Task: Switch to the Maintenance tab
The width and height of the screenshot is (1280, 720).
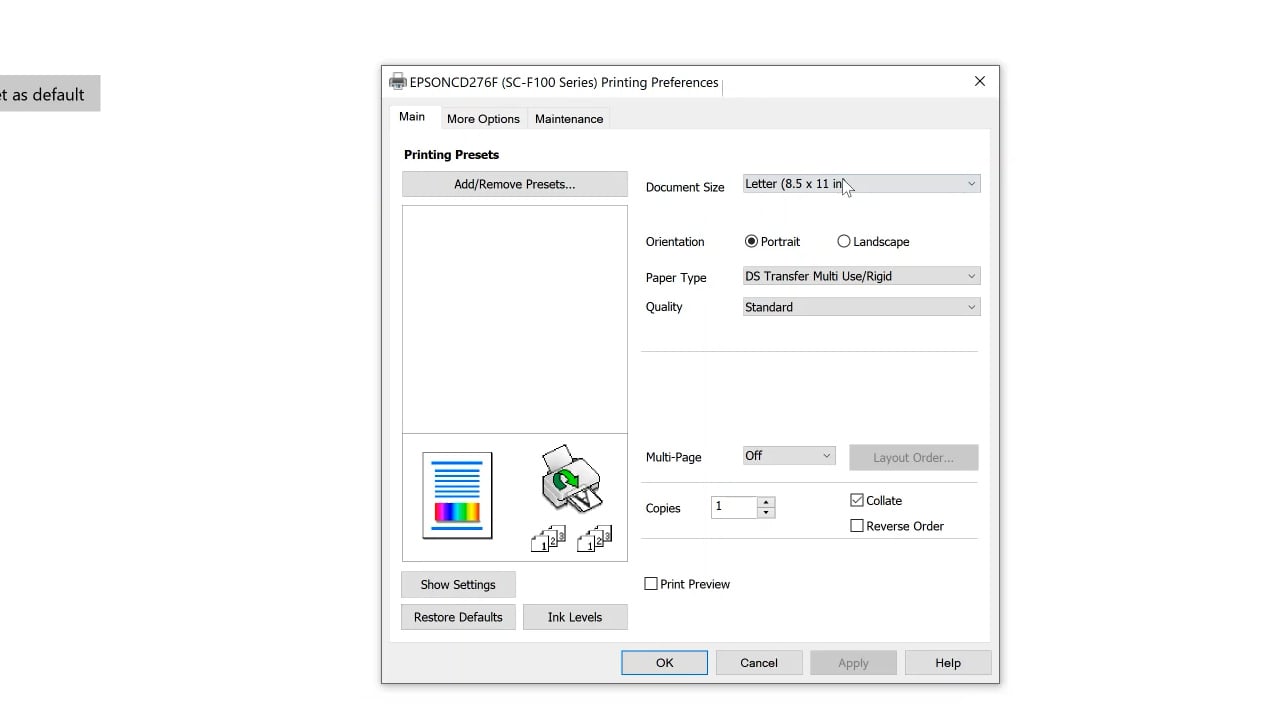Action: pos(569,119)
